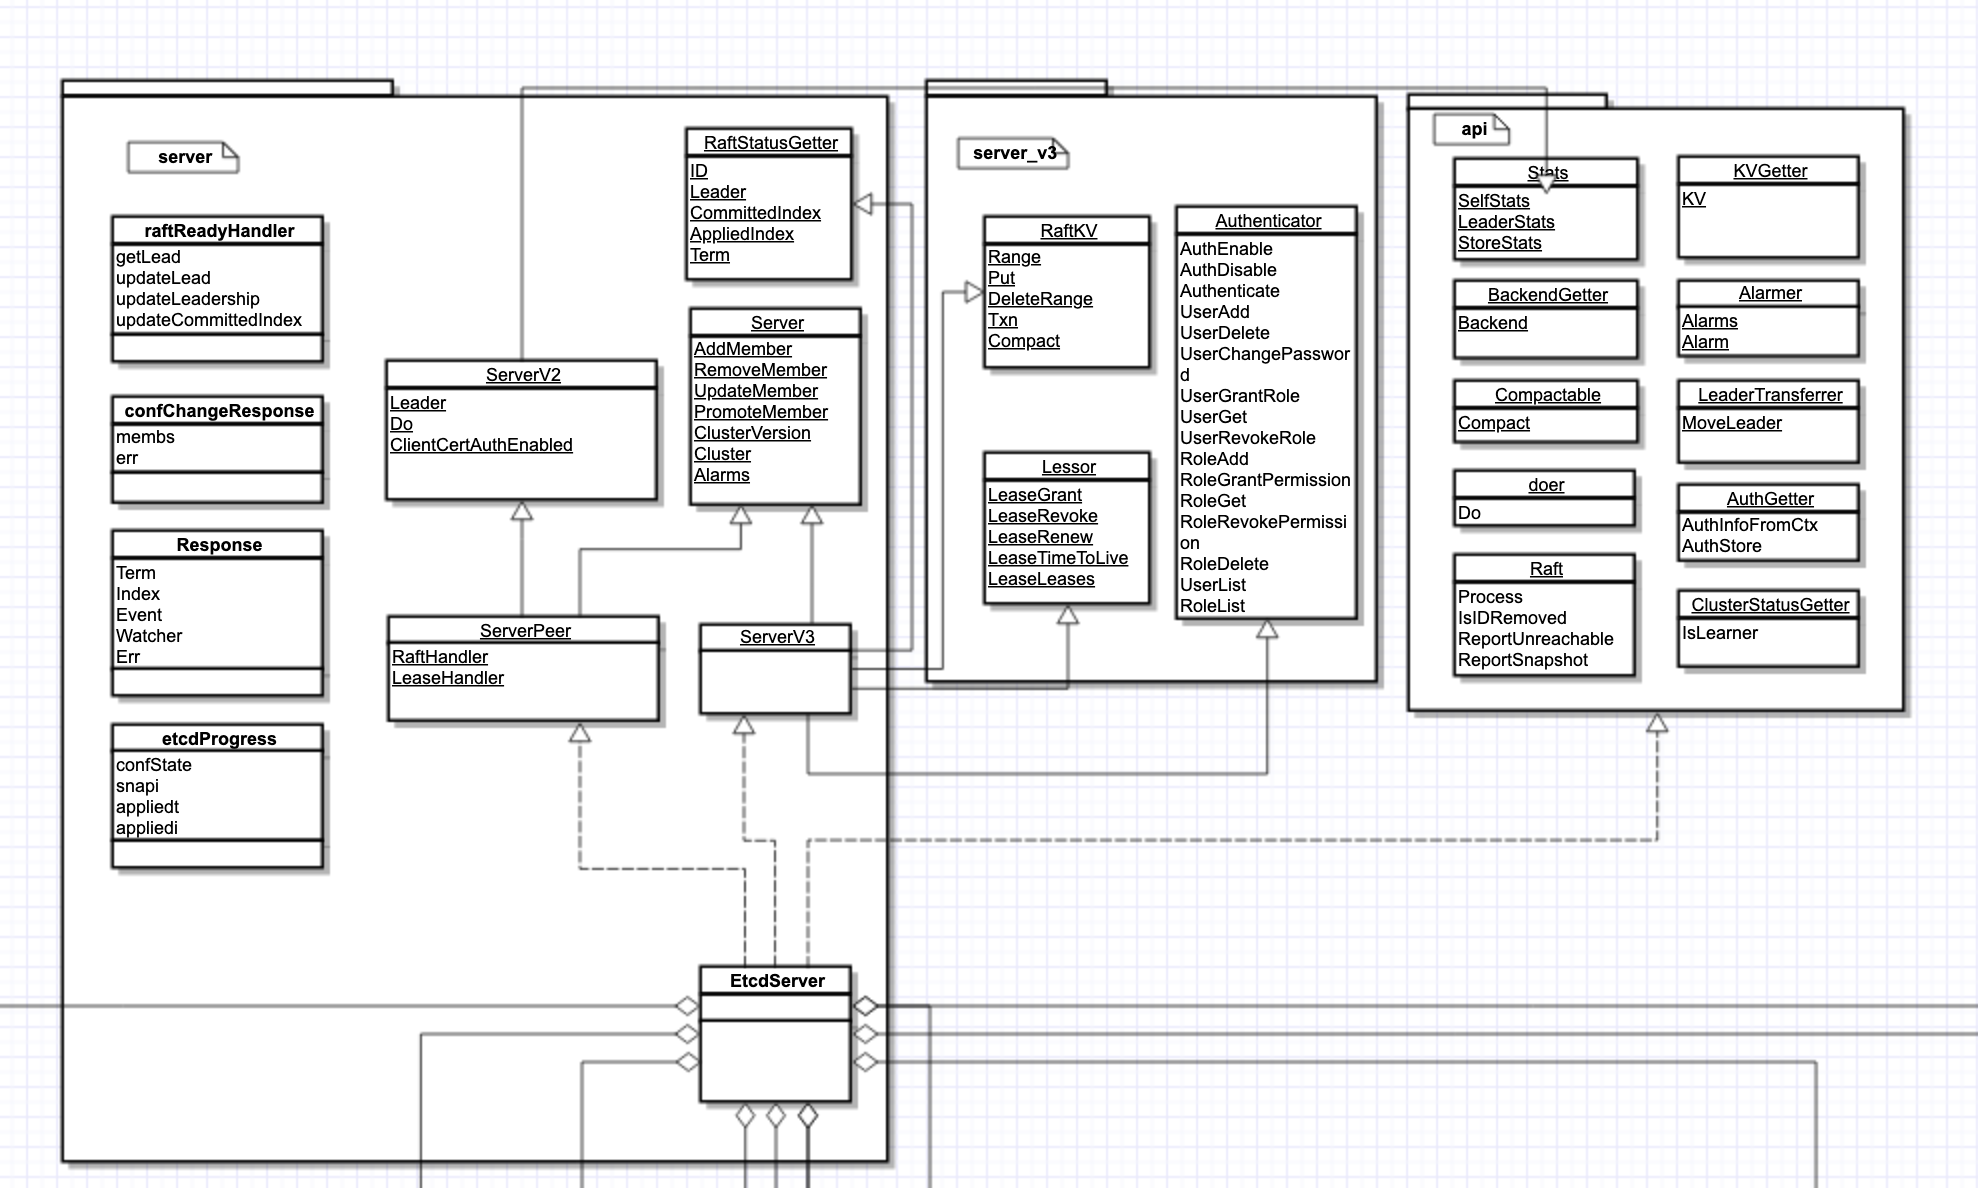Click the RaftHandler method in ServerPeer
Viewport: 1978px width, 1188px height.
439,657
